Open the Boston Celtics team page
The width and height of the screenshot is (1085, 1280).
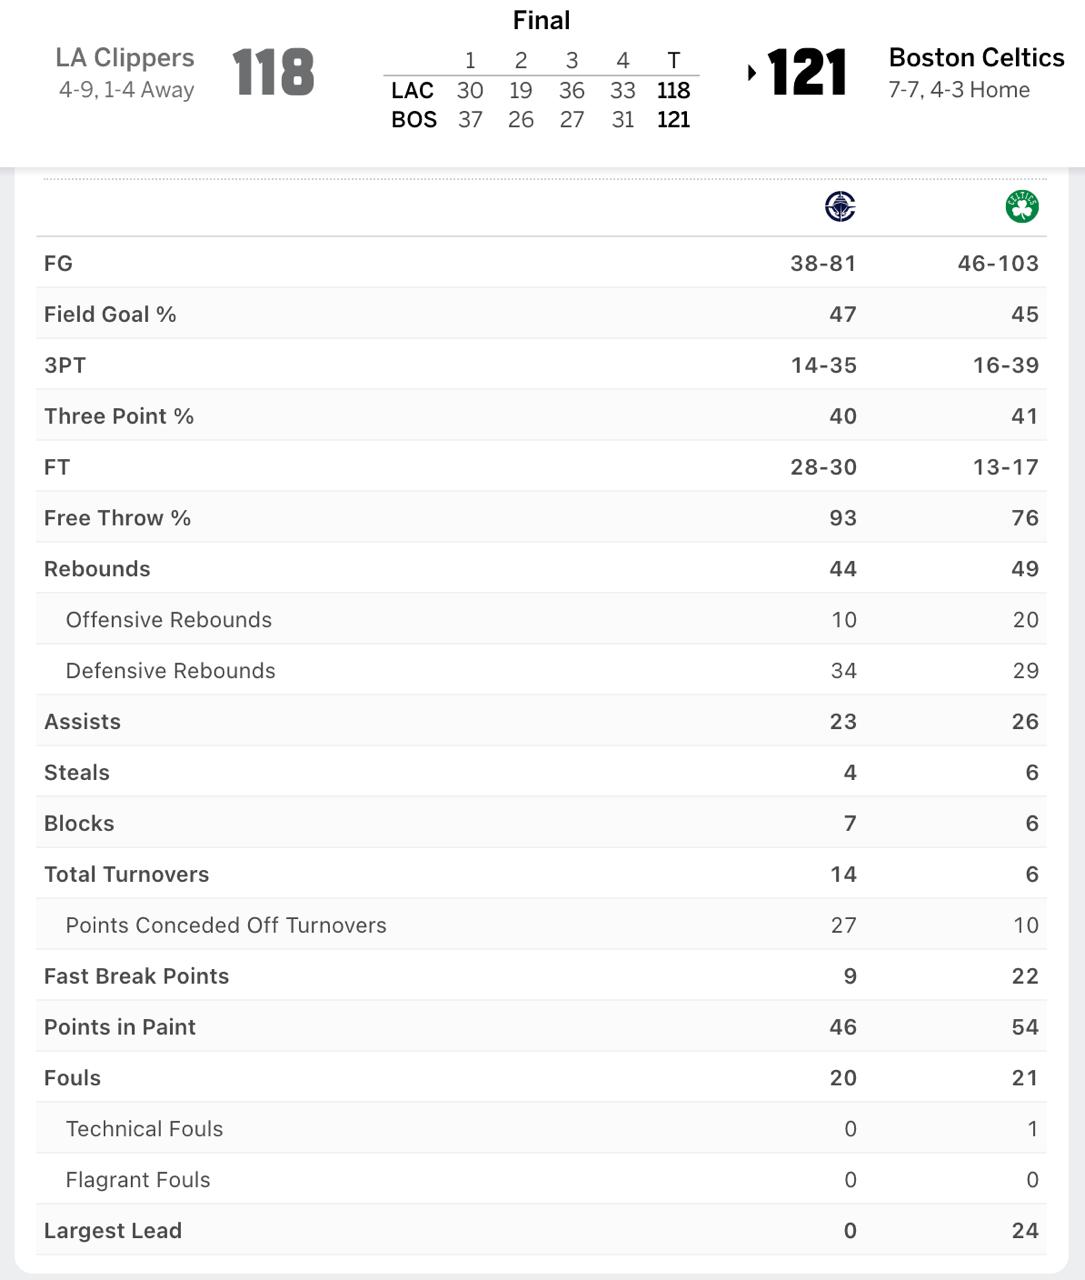tap(976, 58)
